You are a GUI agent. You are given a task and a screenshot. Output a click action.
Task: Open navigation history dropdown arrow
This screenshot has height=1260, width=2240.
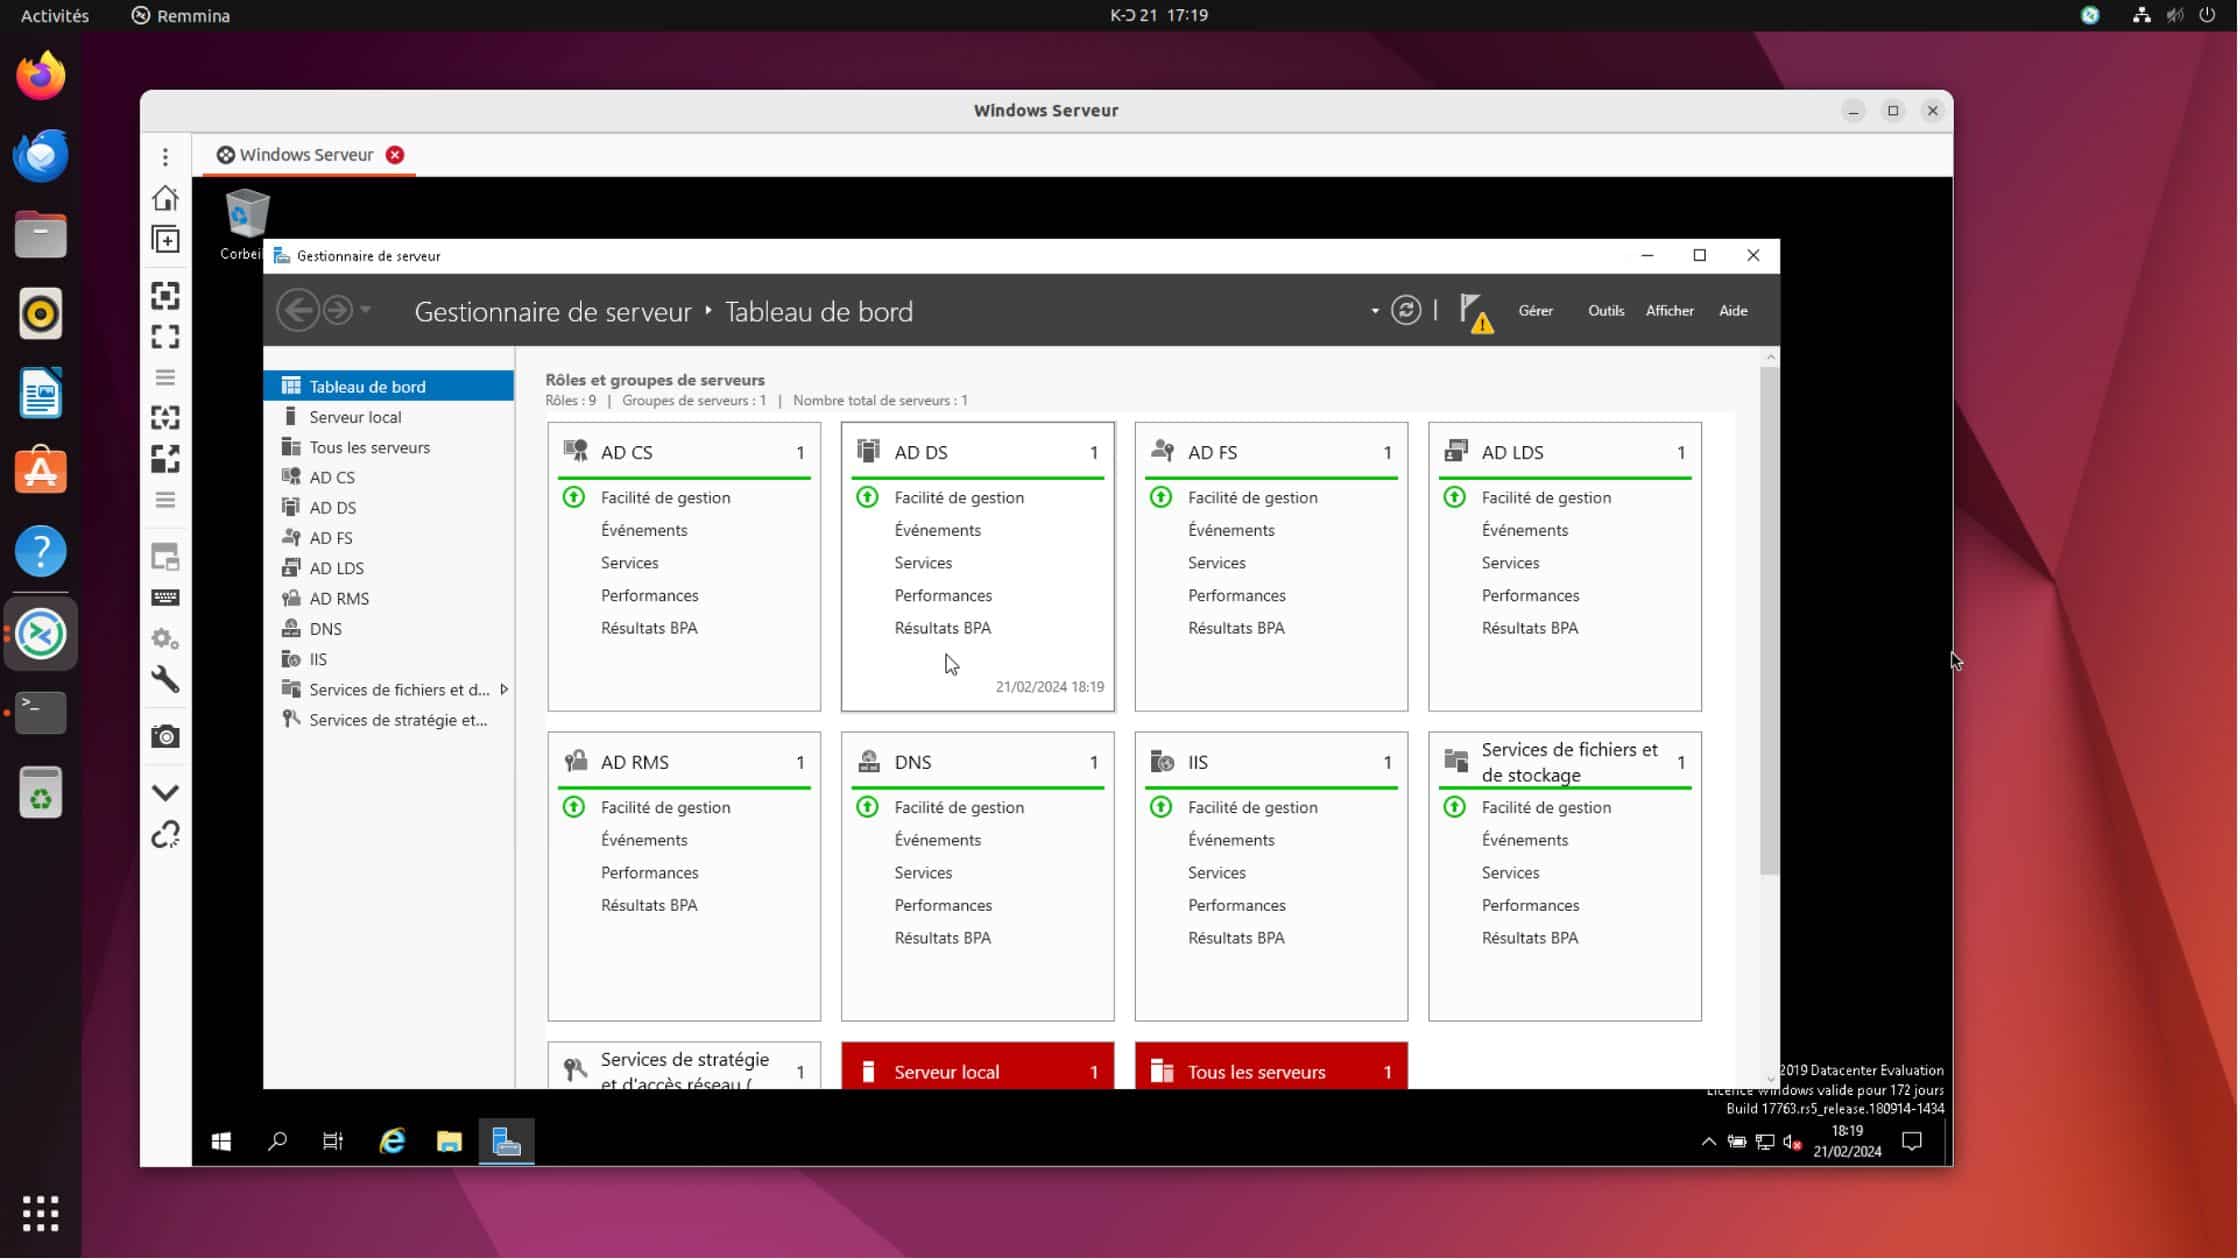[x=366, y=310]
